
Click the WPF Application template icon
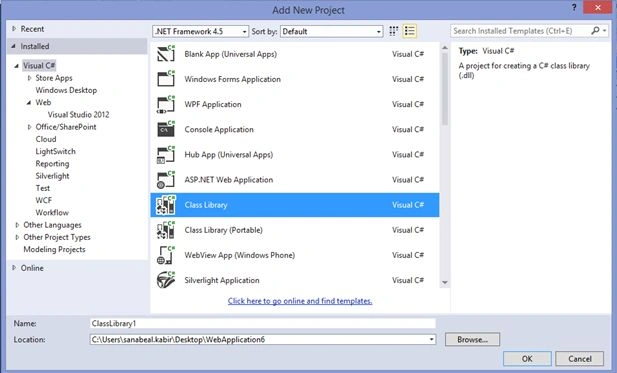click(x=166, y=104)
